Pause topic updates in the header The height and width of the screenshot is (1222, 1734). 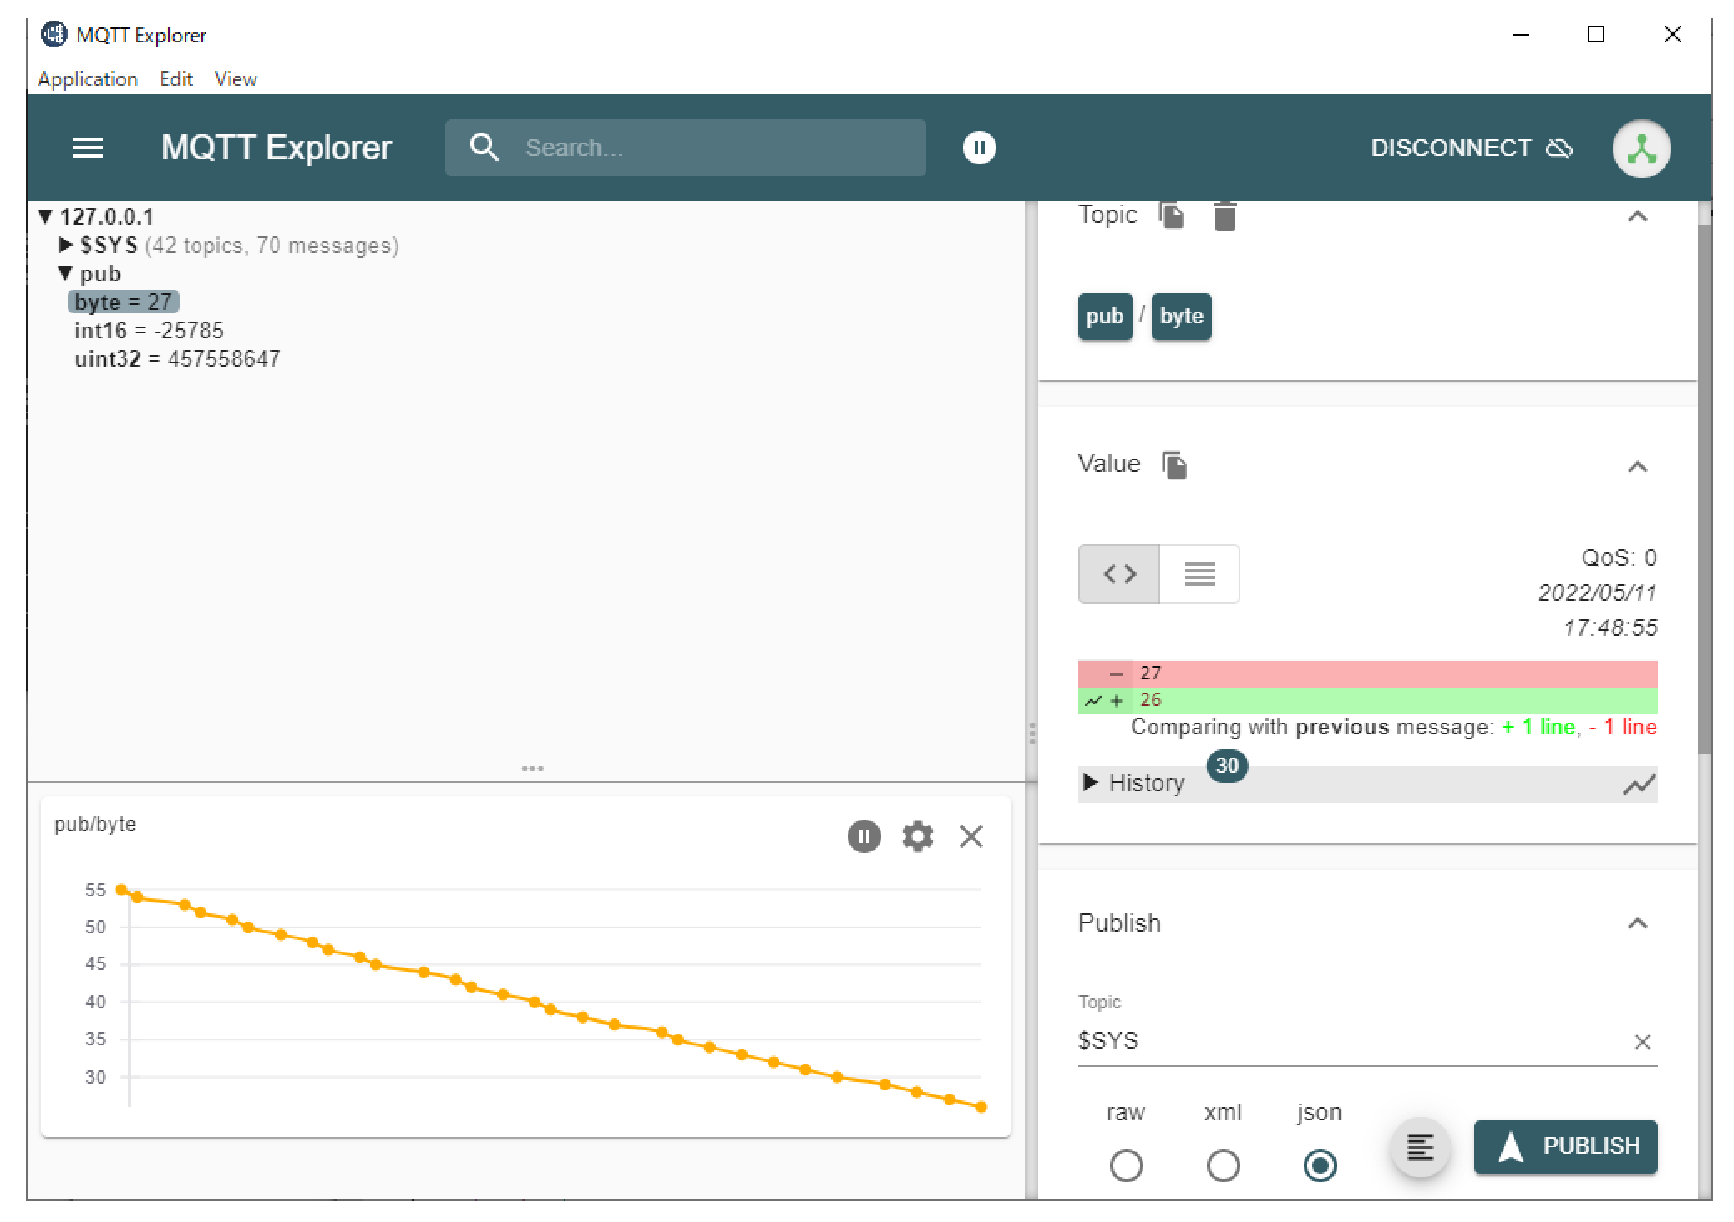979,148
